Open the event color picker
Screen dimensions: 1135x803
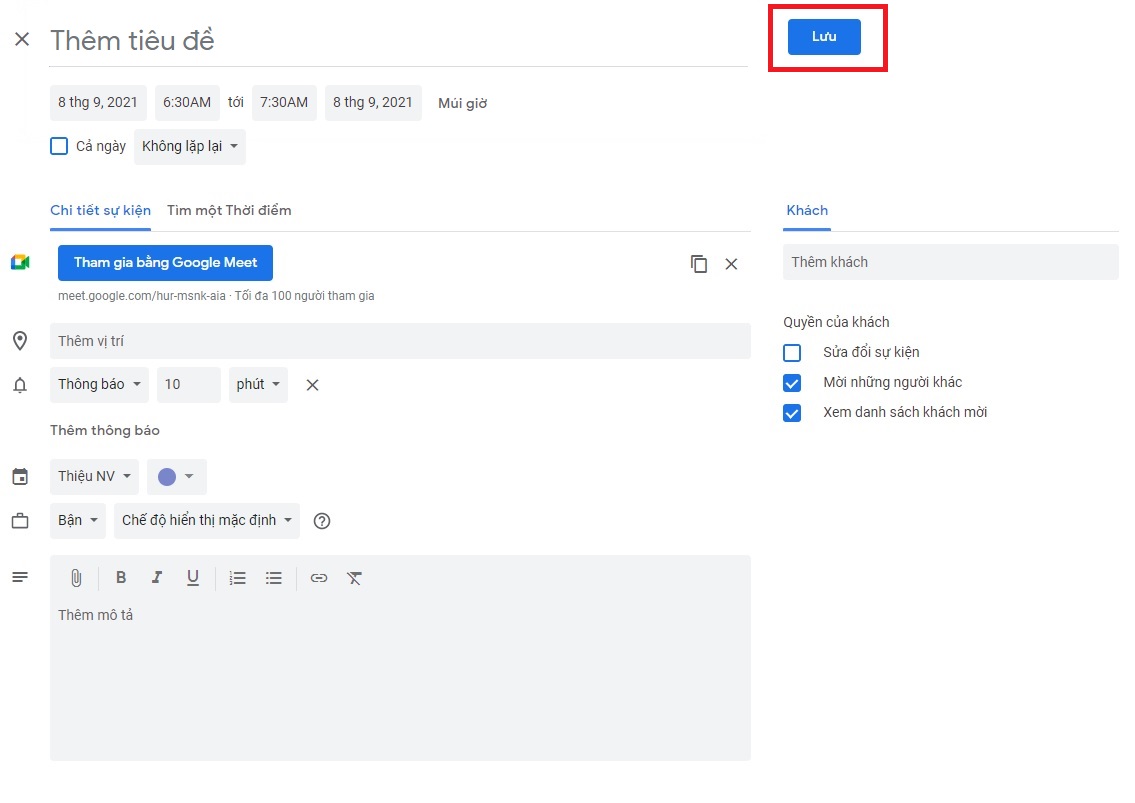point(177,476)
